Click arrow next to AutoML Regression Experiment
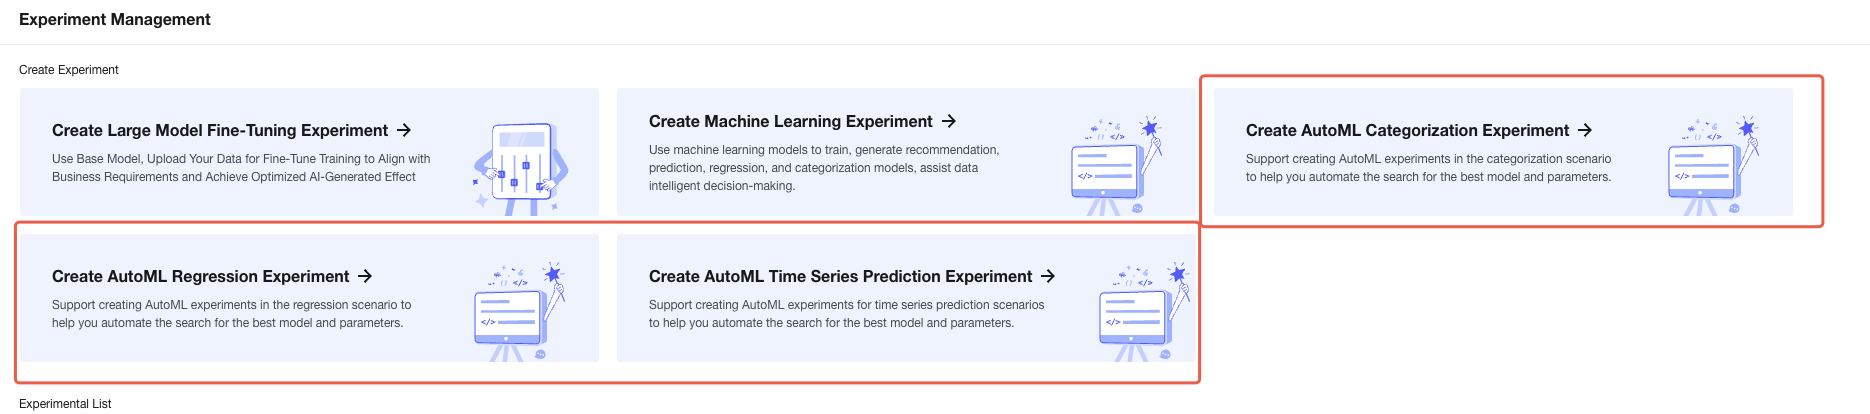The height and width of the screenshot is (414, 1870). (x=365, y=276)
